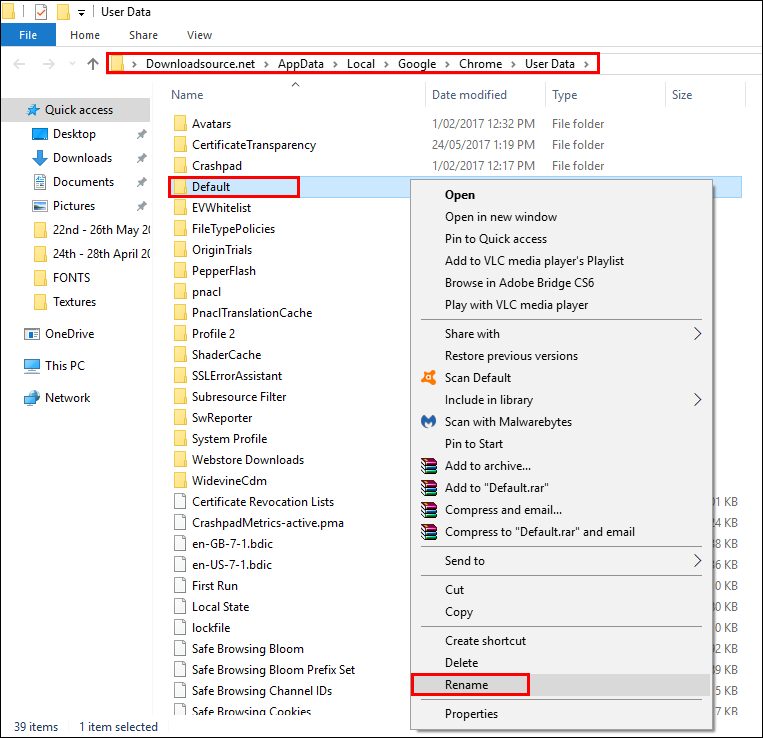Viewport: 763px width, 738px height.
Task: Click the Properties quick access toolbar icon
Action: coord(41,12)
